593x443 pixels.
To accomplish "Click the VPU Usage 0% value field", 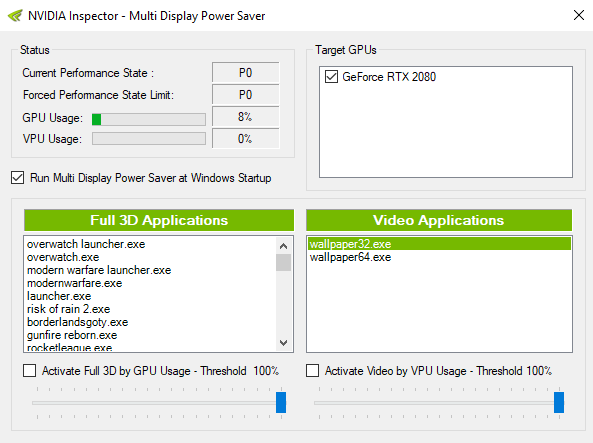I will pos(245,138).
